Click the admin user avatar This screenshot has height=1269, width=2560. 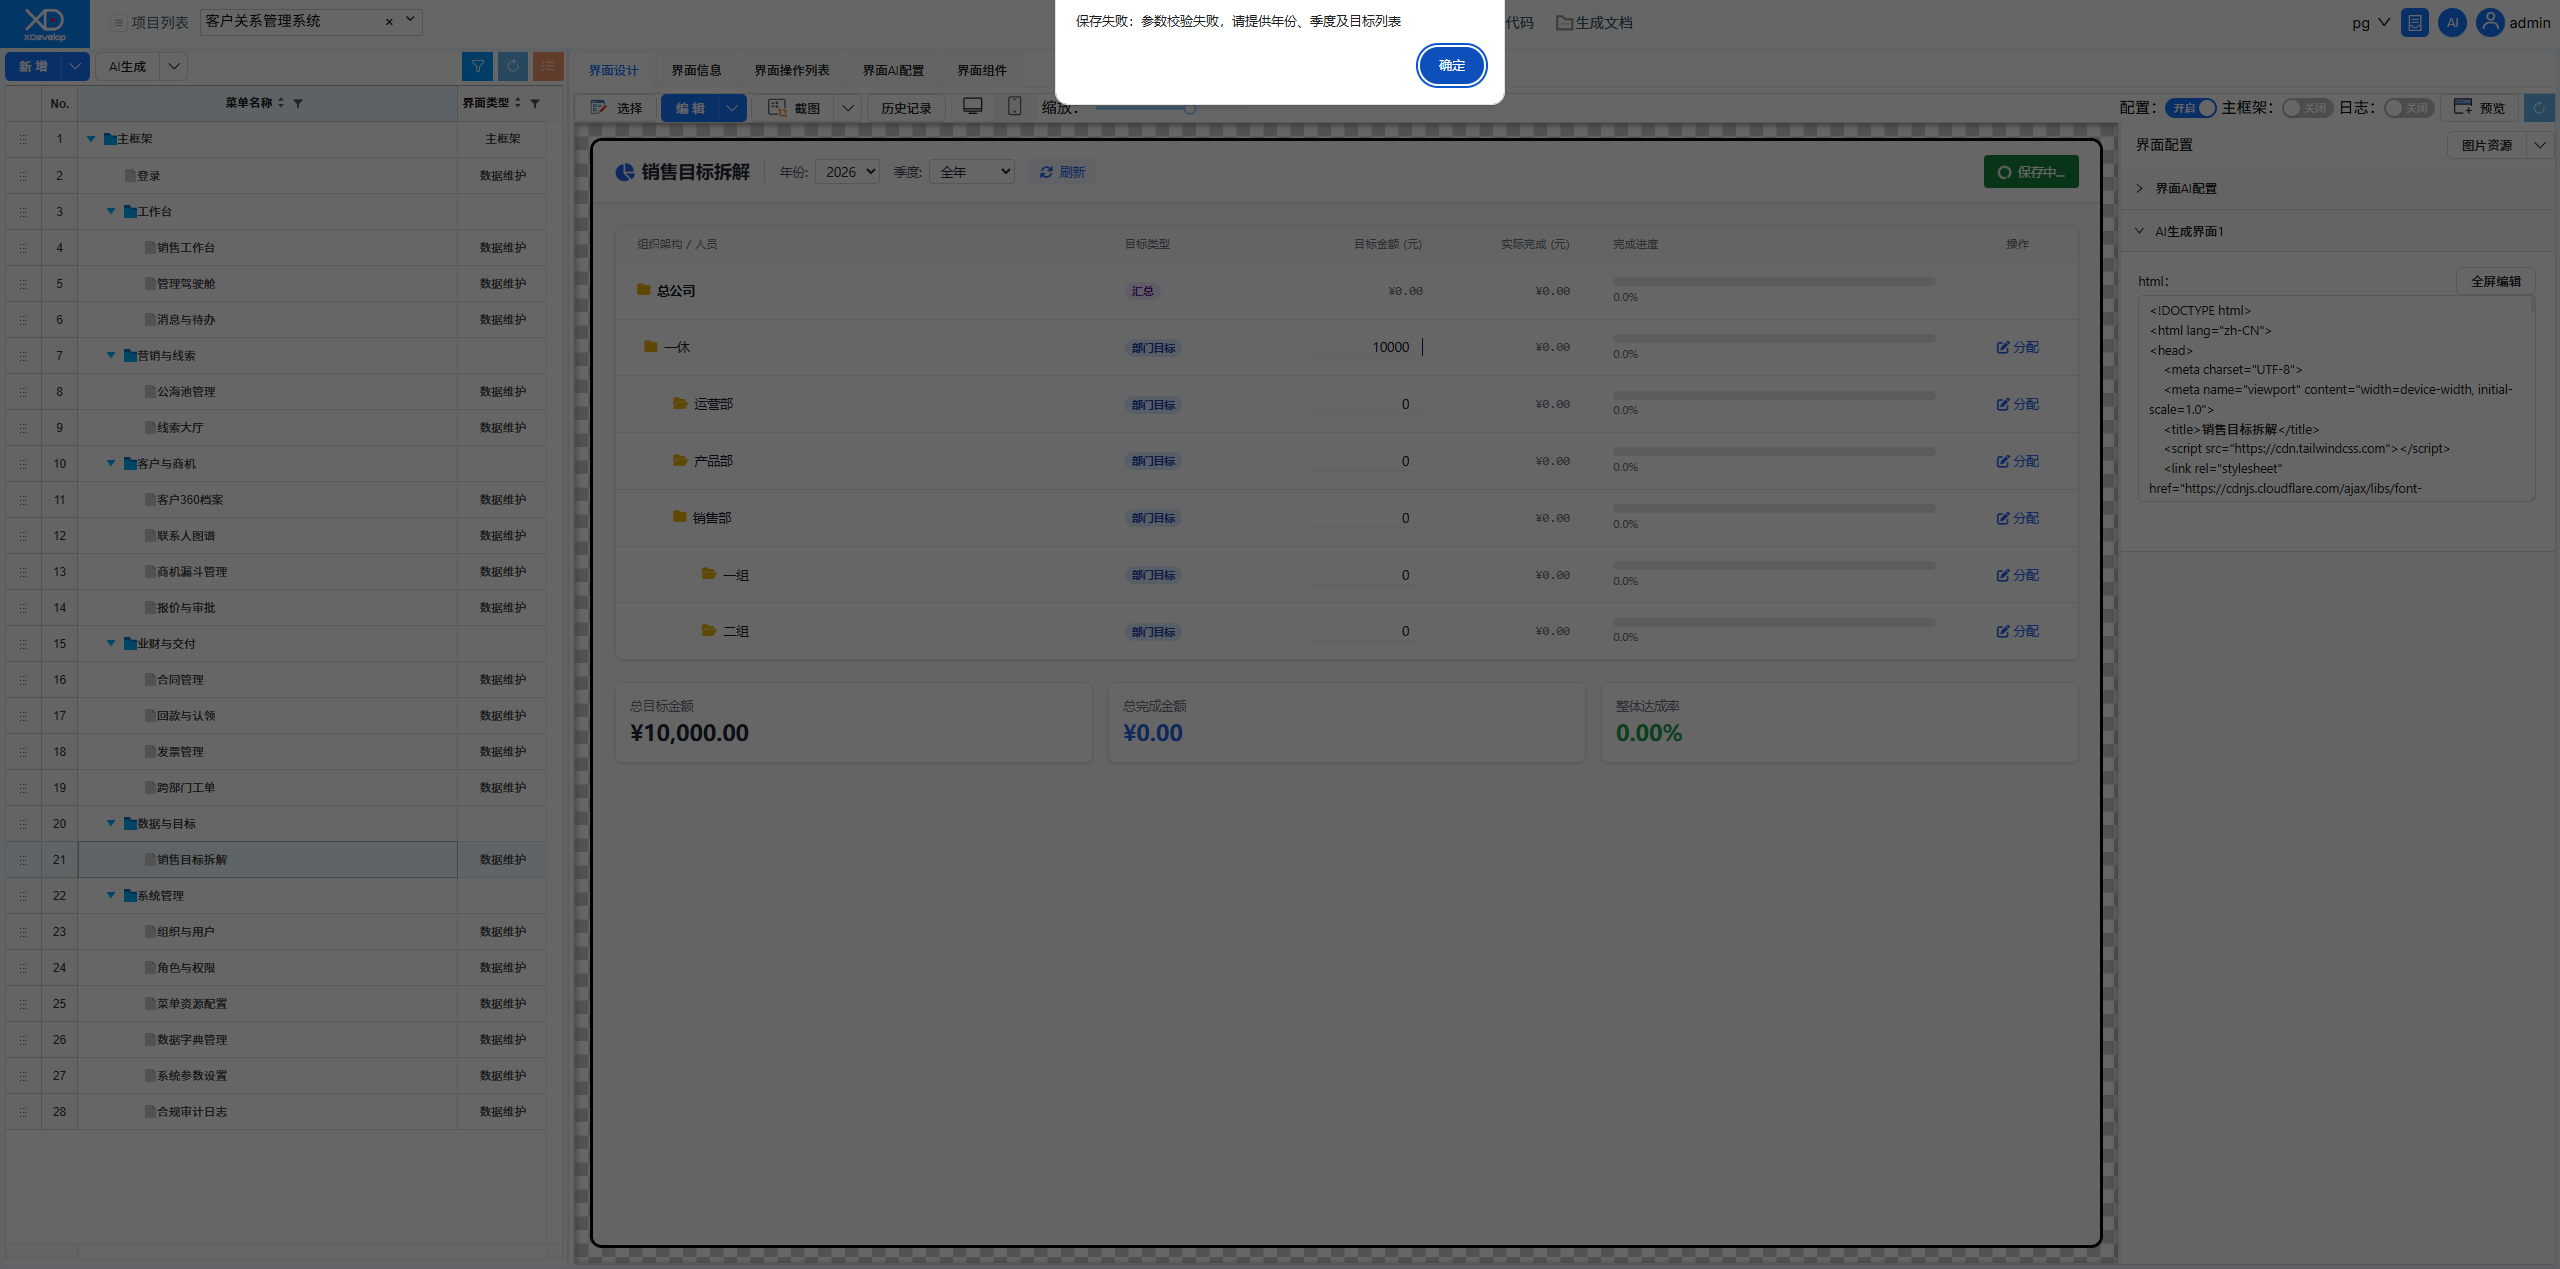pos(2490,22)
